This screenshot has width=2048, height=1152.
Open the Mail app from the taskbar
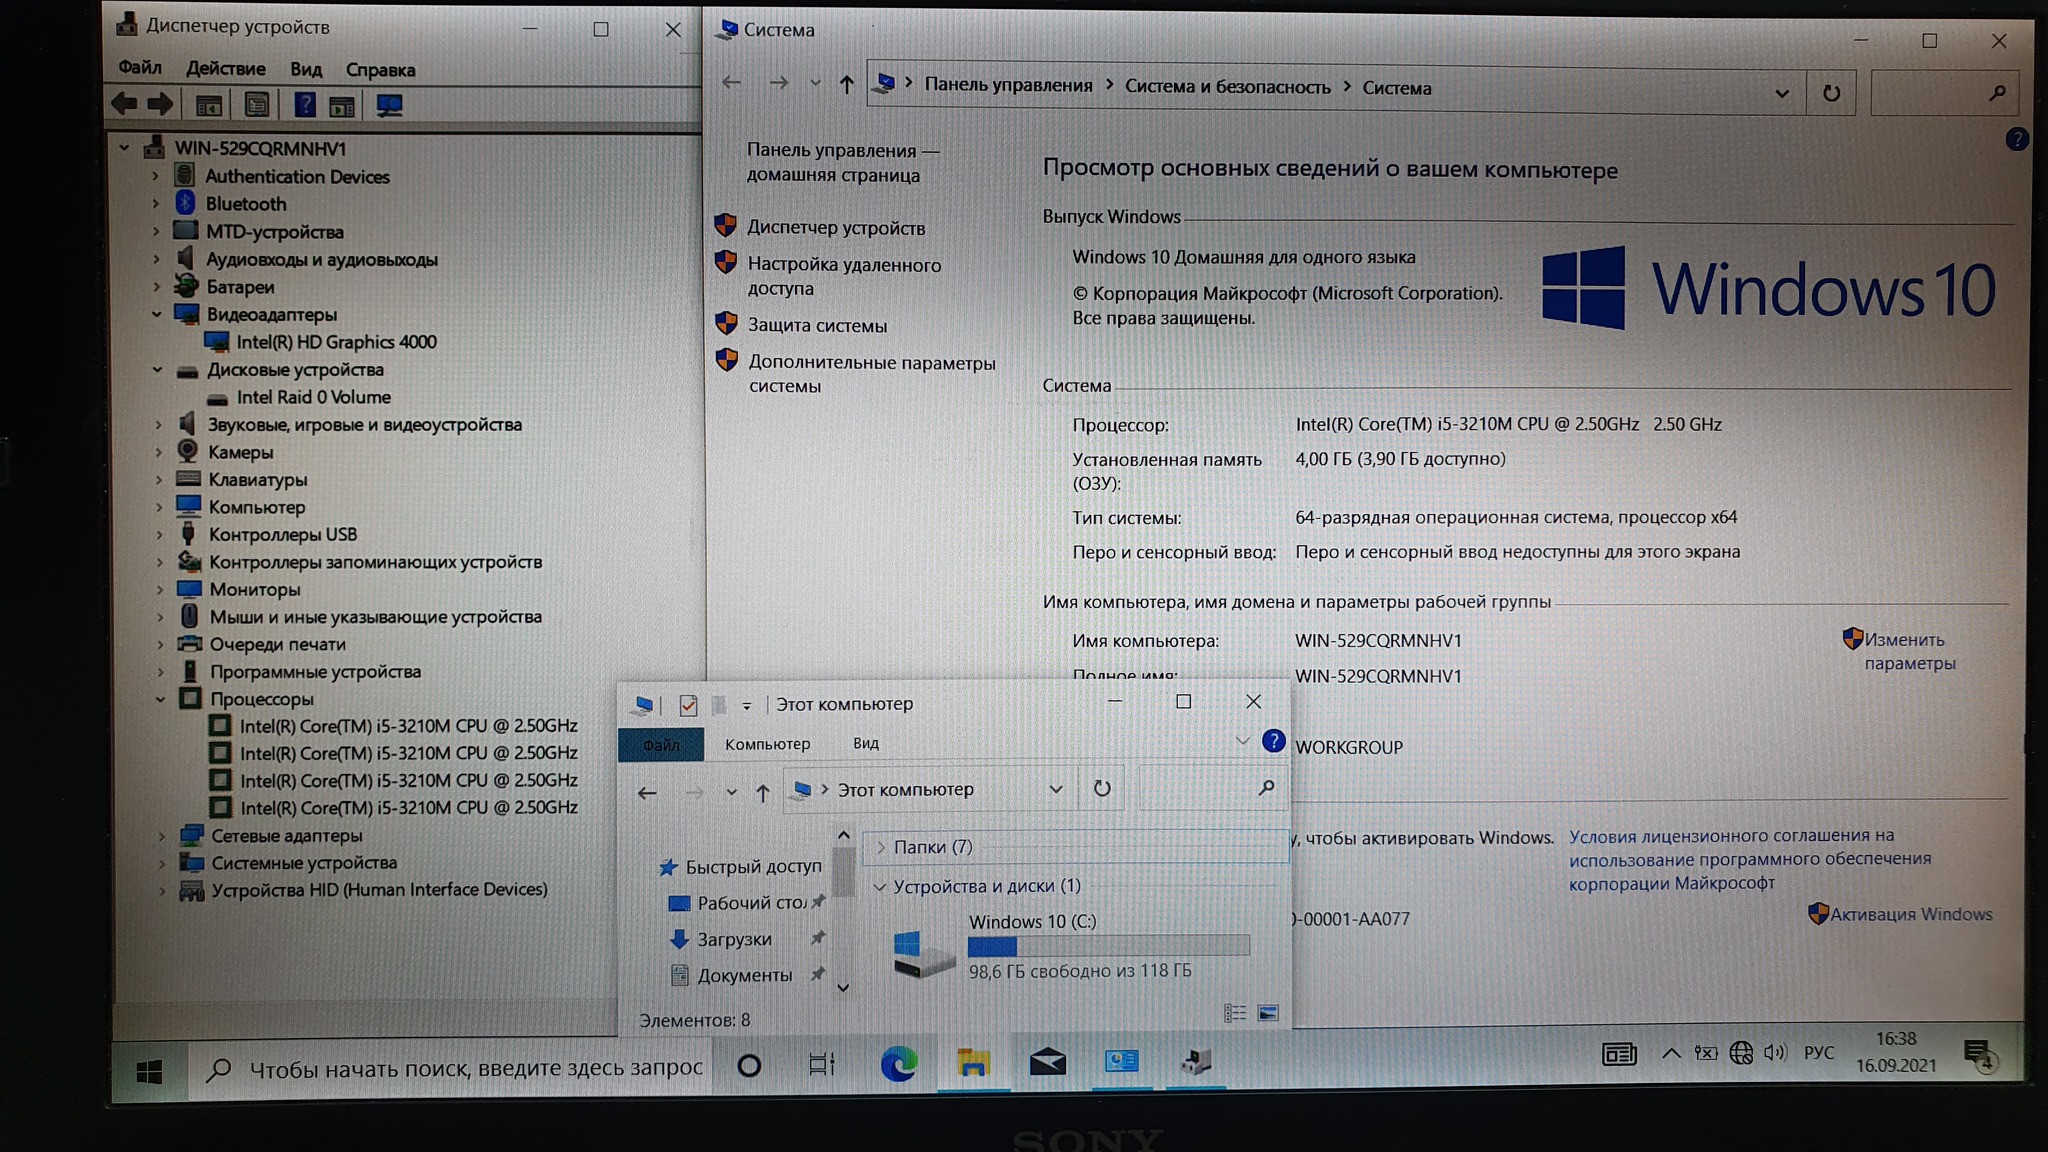point(1047,1063)
